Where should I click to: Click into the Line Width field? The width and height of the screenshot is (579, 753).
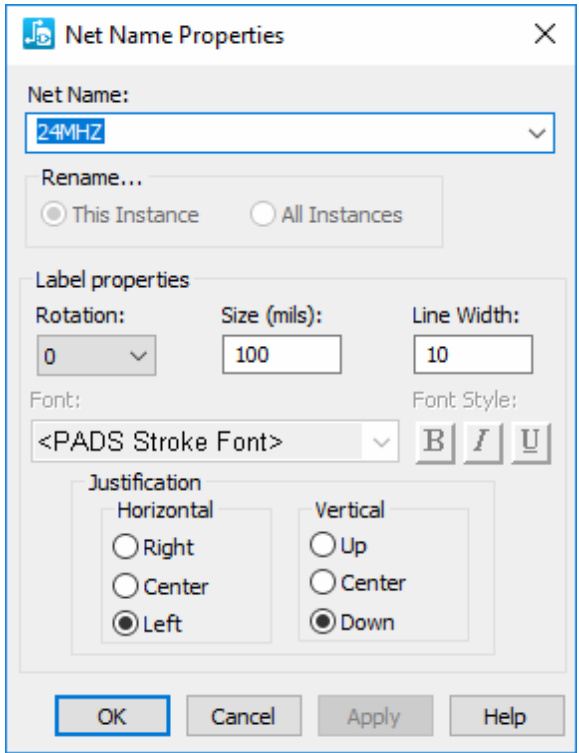(473, 354)
